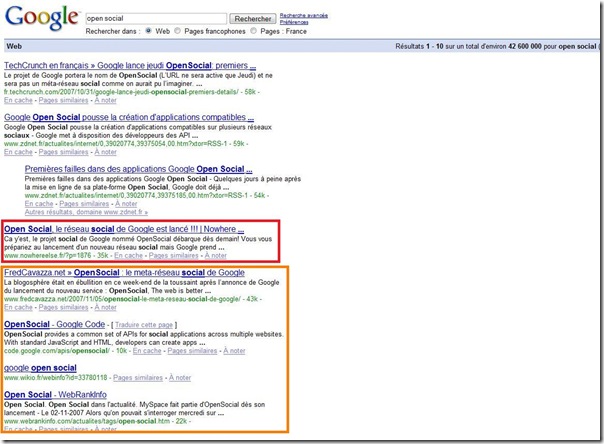
Task: Select the Pages : France radio button
Action: [253, 31]
